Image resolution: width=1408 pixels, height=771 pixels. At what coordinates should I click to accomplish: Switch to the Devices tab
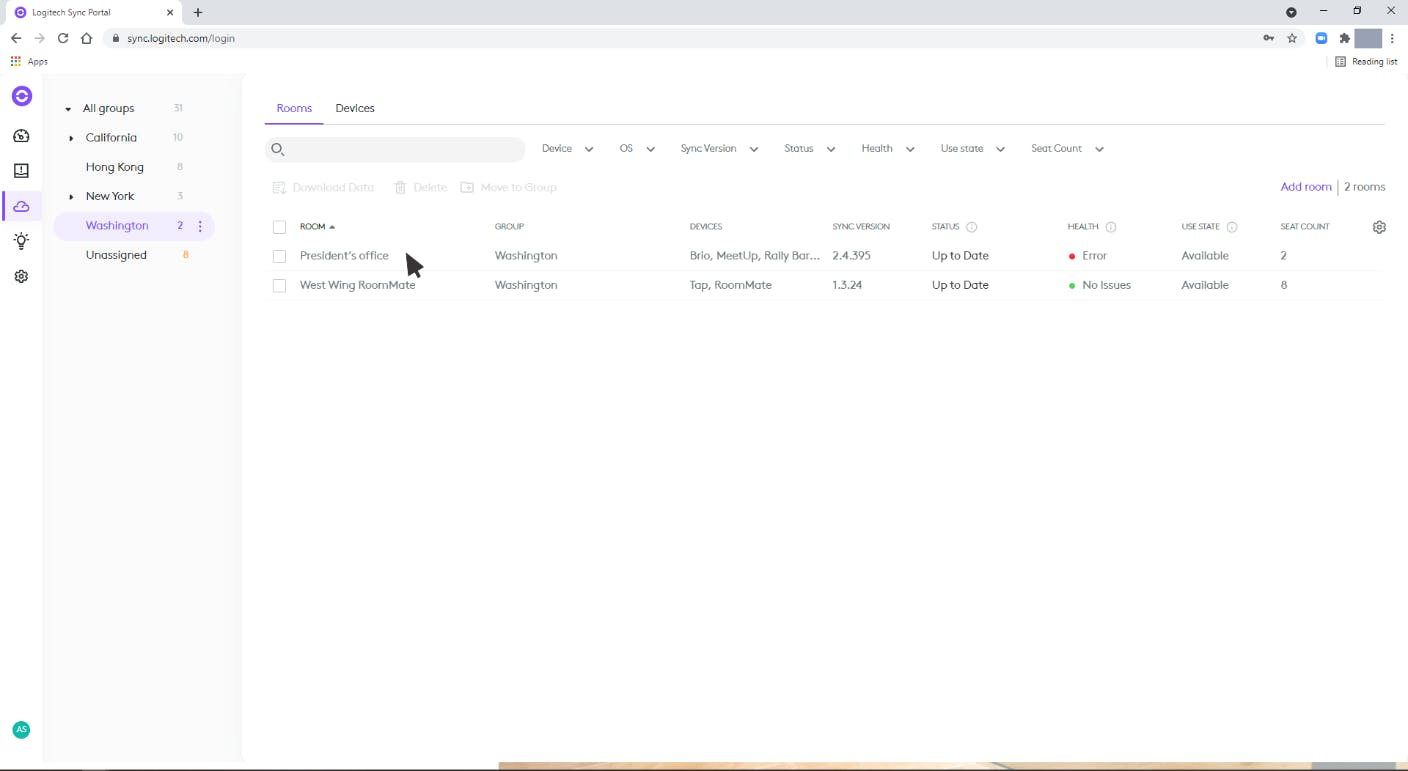click(355, 108)
